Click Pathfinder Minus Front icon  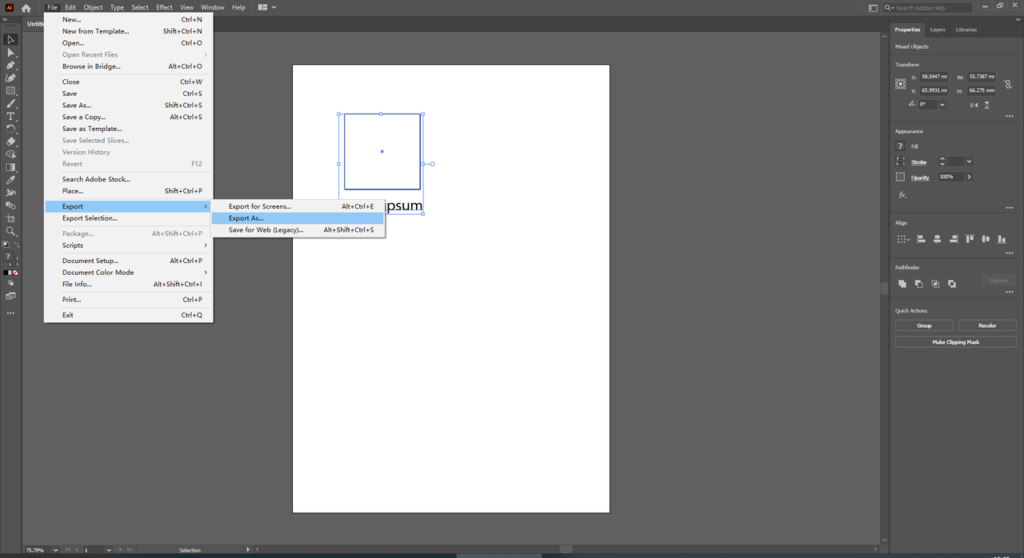pyautogui.click(x=919, y=284)
